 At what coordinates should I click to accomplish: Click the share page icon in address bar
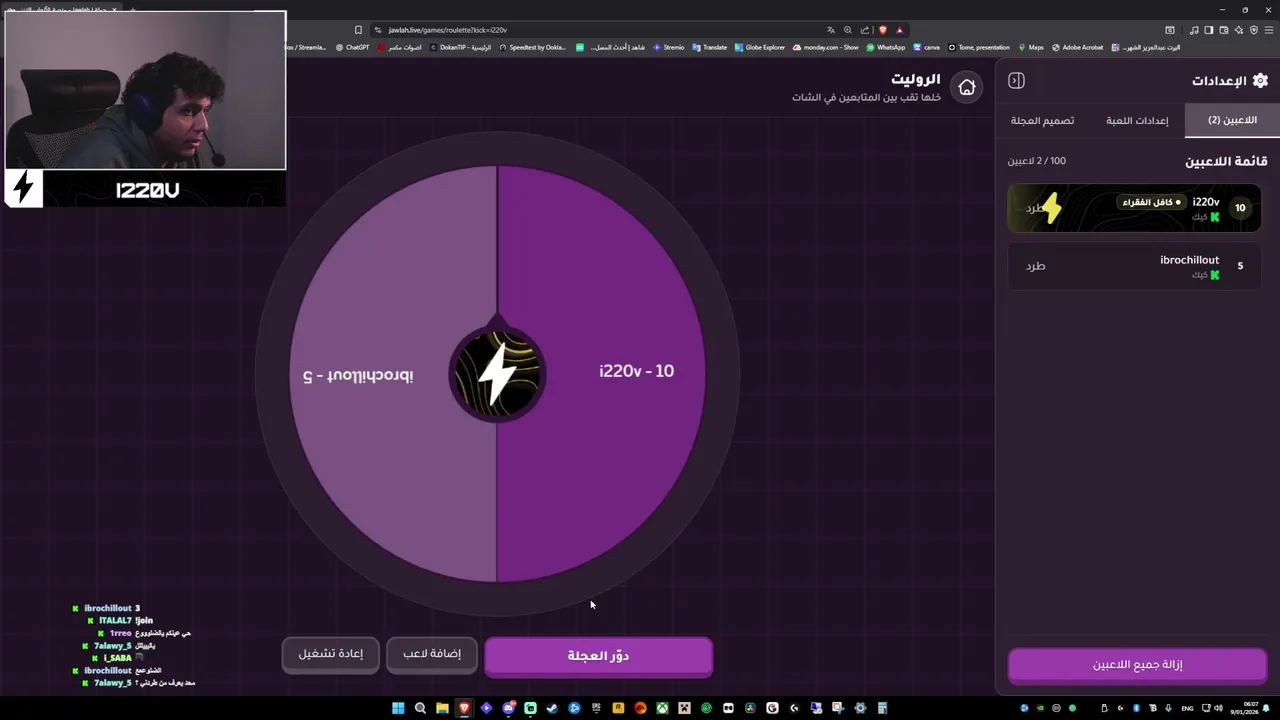click(865, 30)
